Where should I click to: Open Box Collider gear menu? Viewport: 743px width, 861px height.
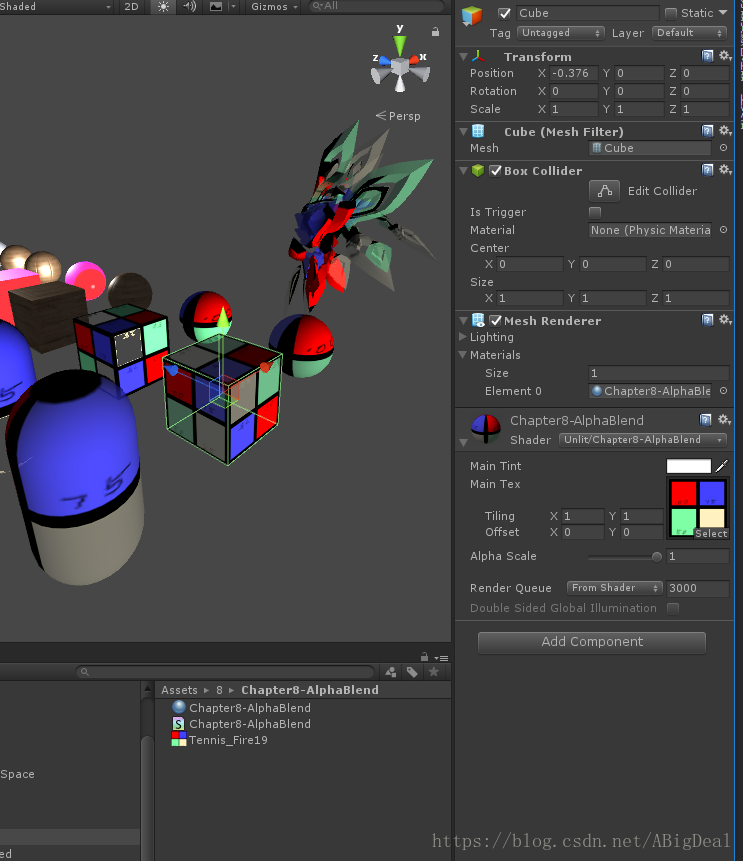point(725,170)
